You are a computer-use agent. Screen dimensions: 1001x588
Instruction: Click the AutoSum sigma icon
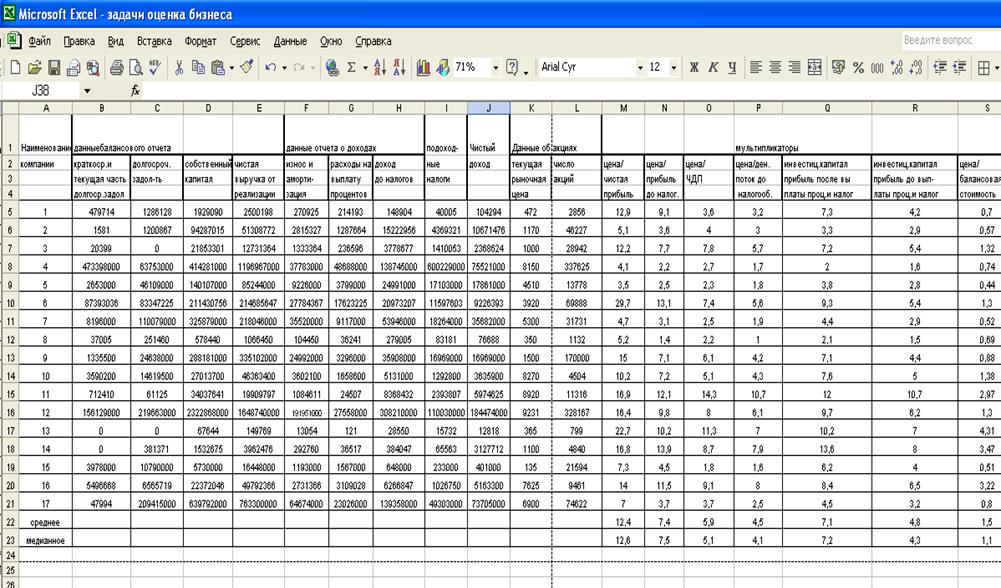[x=352, y=68]
